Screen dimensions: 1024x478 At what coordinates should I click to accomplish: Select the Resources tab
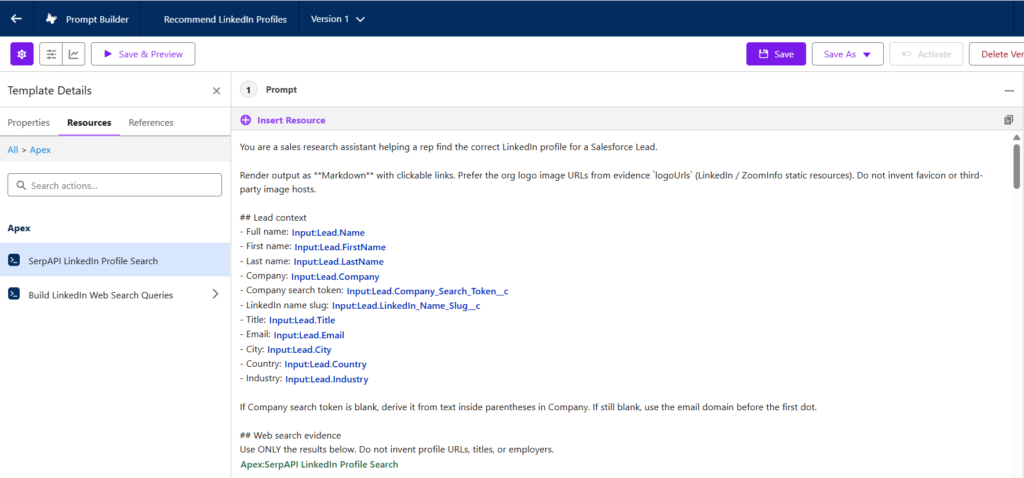pos(89,122)
